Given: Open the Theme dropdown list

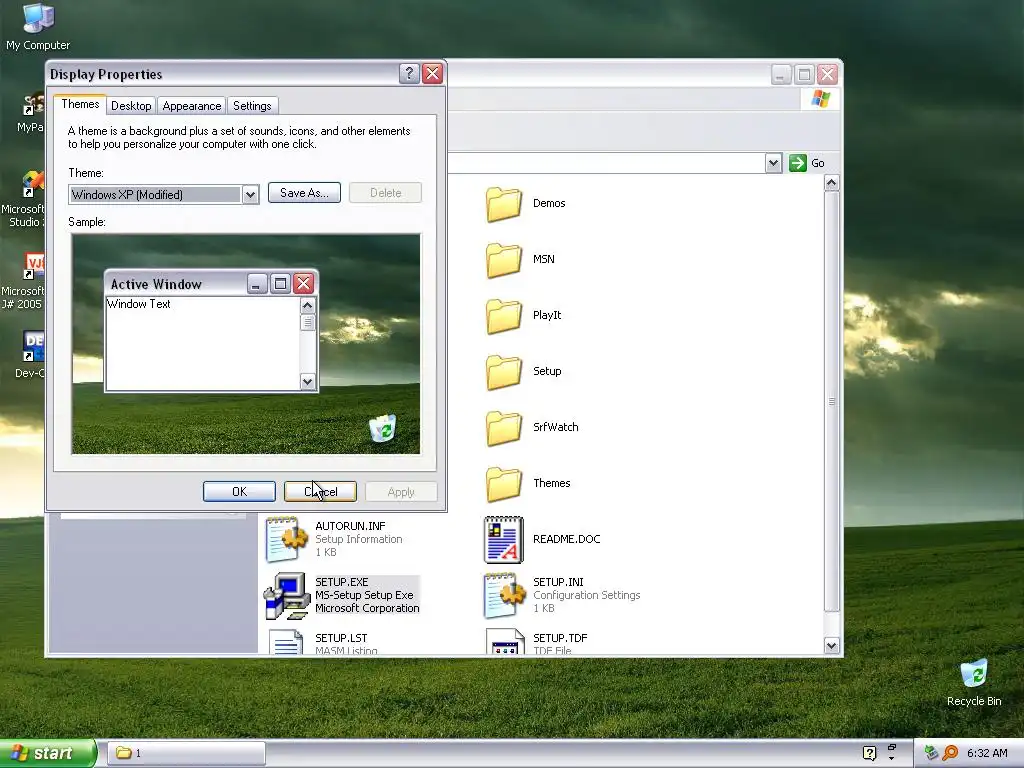Looking at the screenshot, I should click(x=250, y=195).
